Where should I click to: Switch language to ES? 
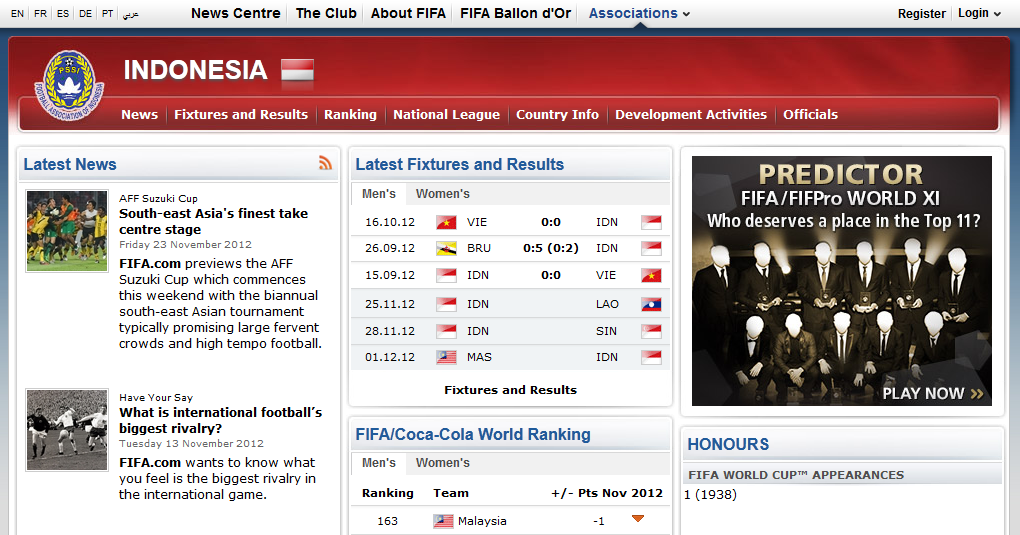[62, 14]
